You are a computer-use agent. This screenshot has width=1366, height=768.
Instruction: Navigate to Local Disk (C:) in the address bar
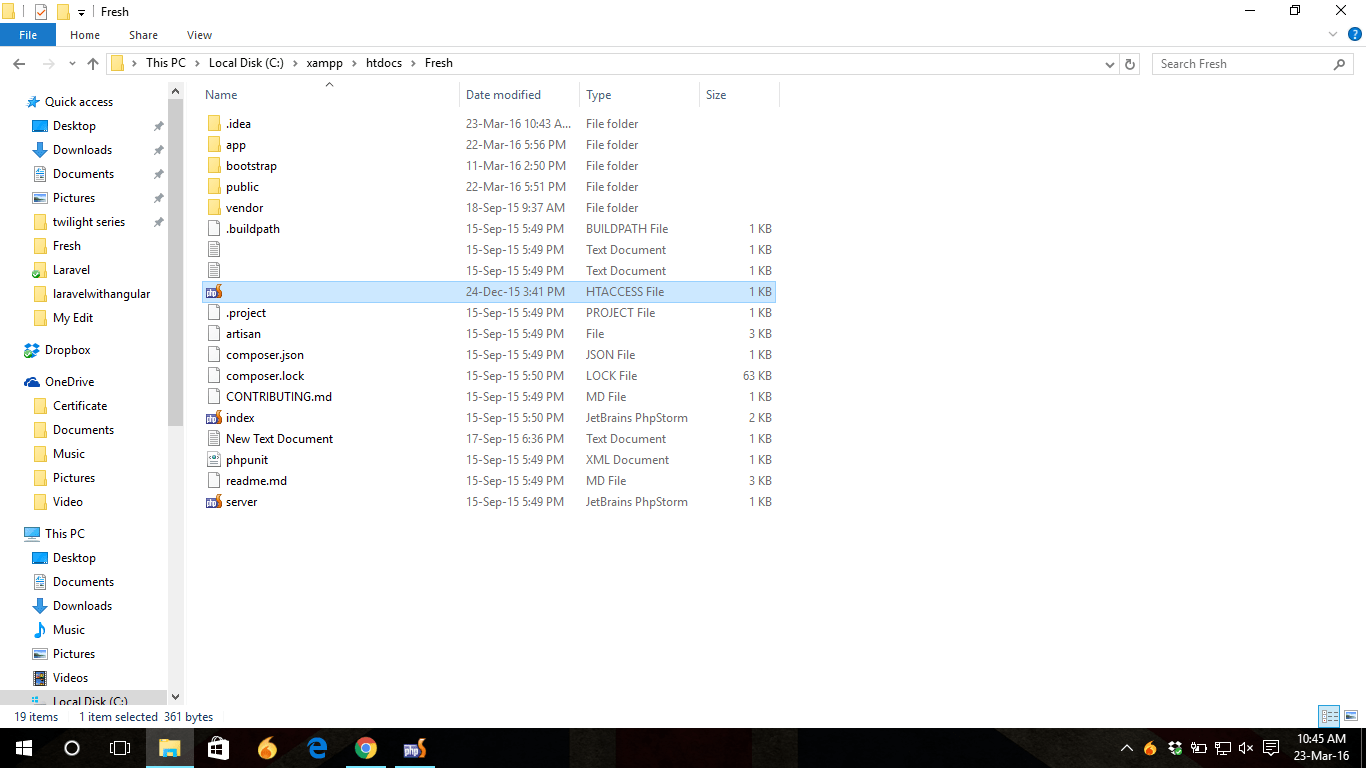click(x=246, y=63)
